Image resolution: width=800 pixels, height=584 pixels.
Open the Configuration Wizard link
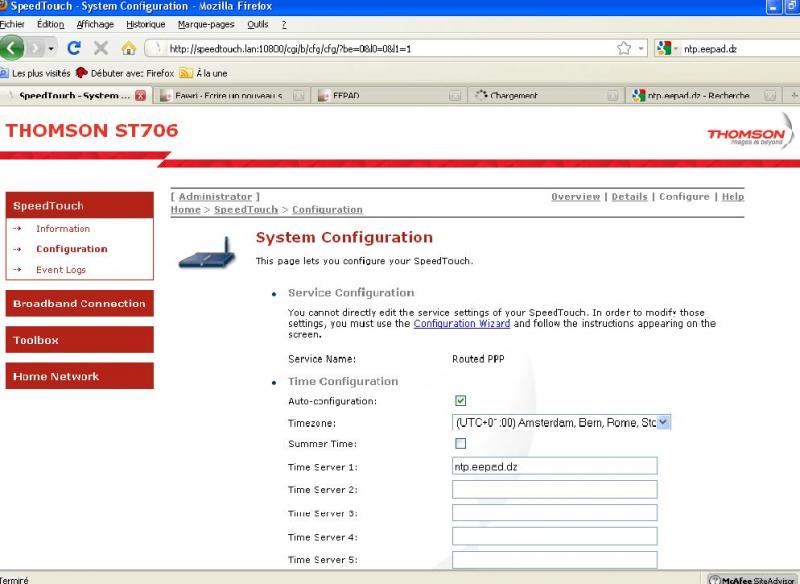click(x=462, y=323)
